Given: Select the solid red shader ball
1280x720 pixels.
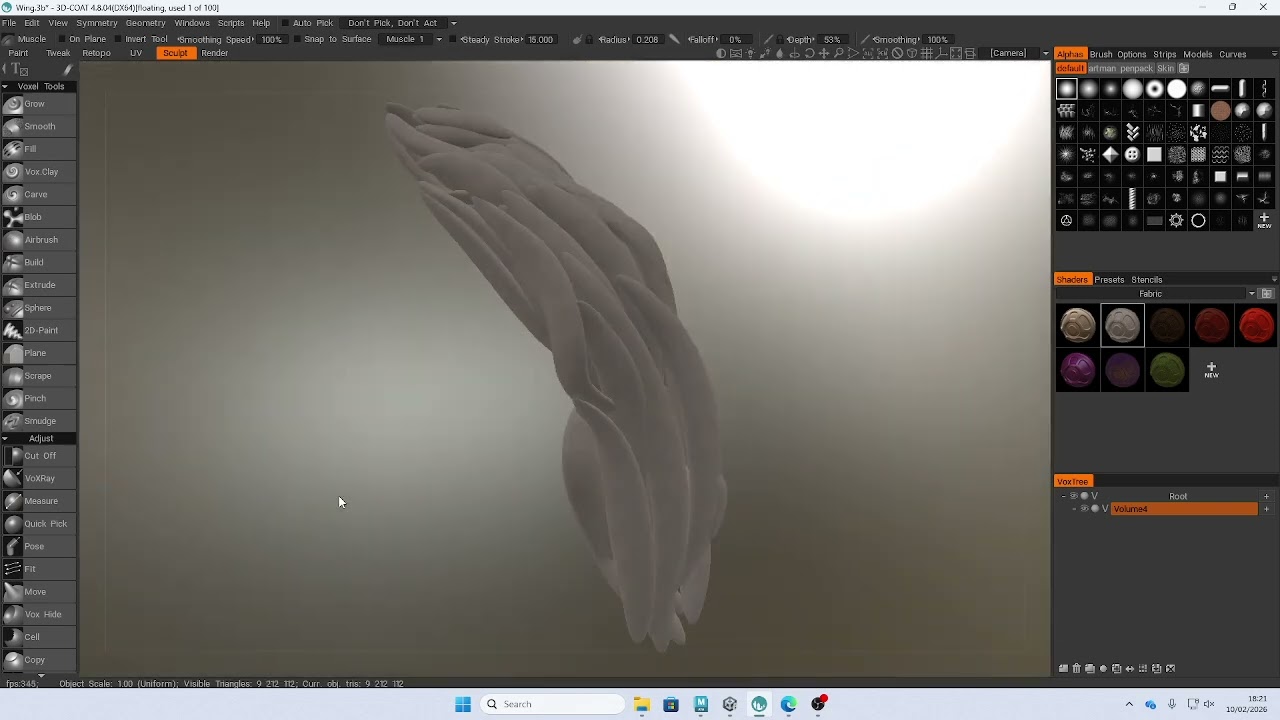Looking at the screenshot, I should coord(1256,326).
